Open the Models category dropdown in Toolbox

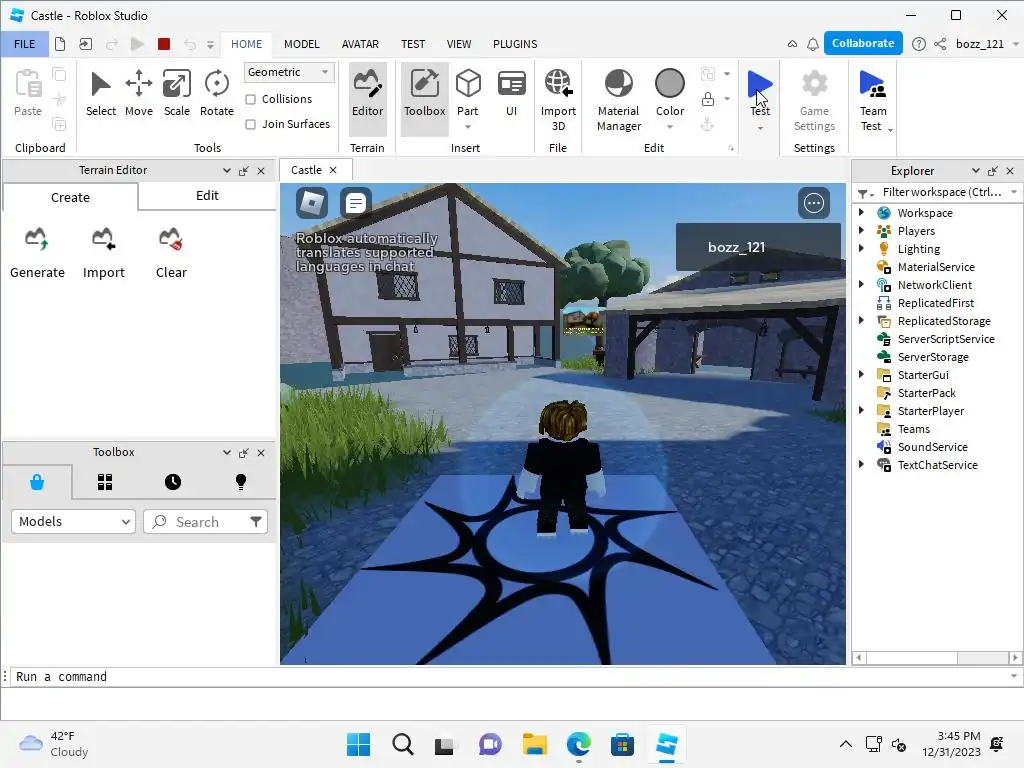[73, 522]
